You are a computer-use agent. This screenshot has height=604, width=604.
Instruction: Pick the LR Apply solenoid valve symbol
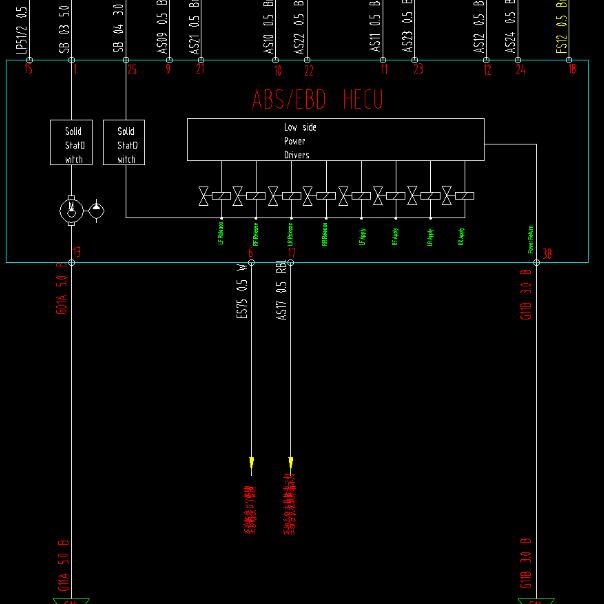424,196
